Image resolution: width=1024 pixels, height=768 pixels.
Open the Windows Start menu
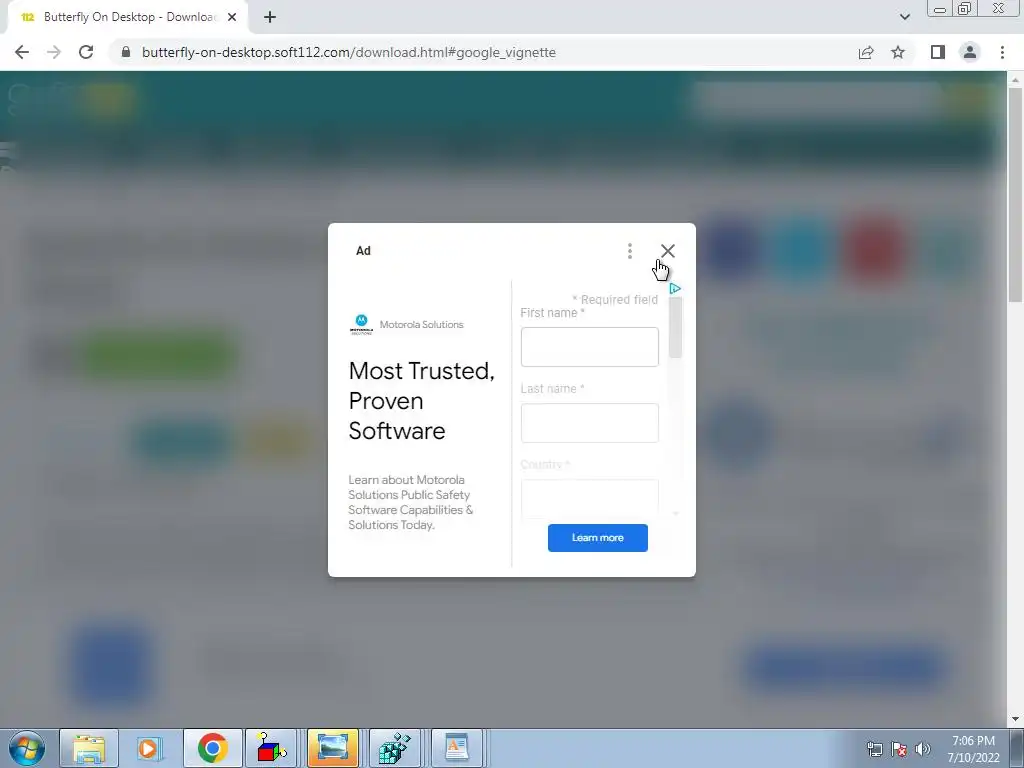[26, 748]
